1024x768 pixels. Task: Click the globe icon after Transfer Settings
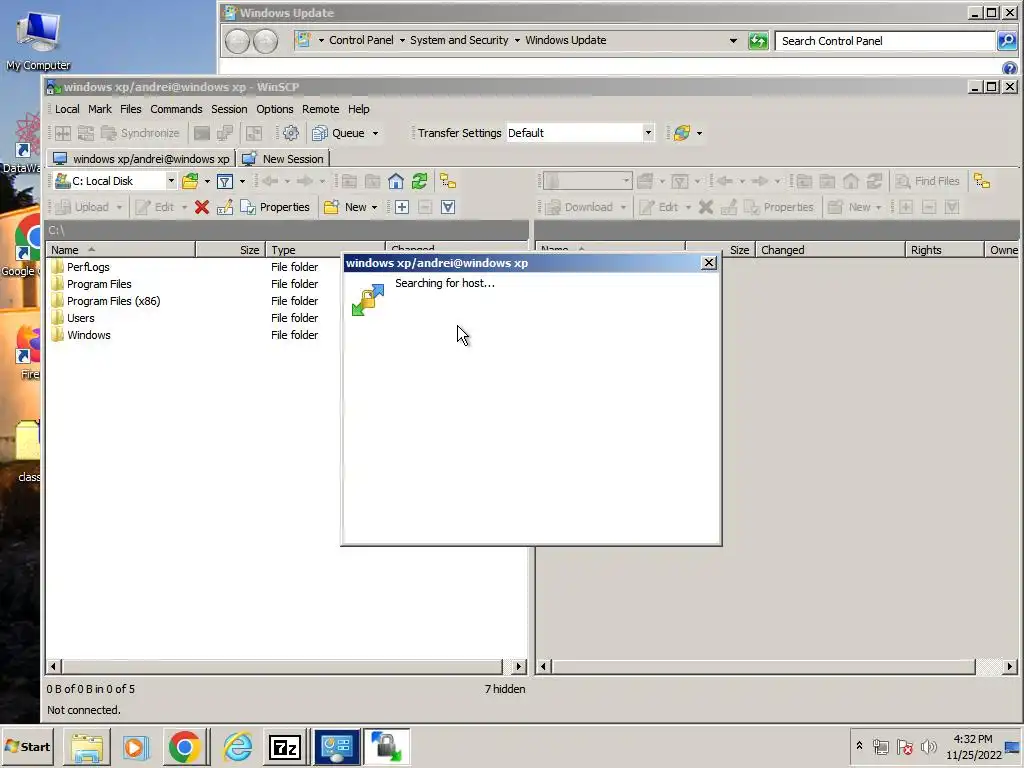pyautogui.click(x=682, y=133)
